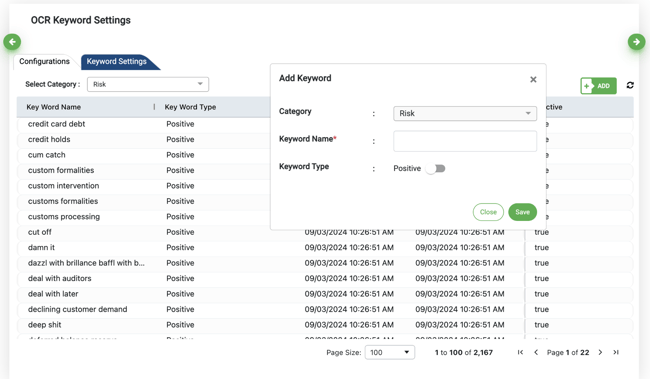Select the 'declining customer demand' keyword
This screenshot has height=379, width=650.
(78, 309)
